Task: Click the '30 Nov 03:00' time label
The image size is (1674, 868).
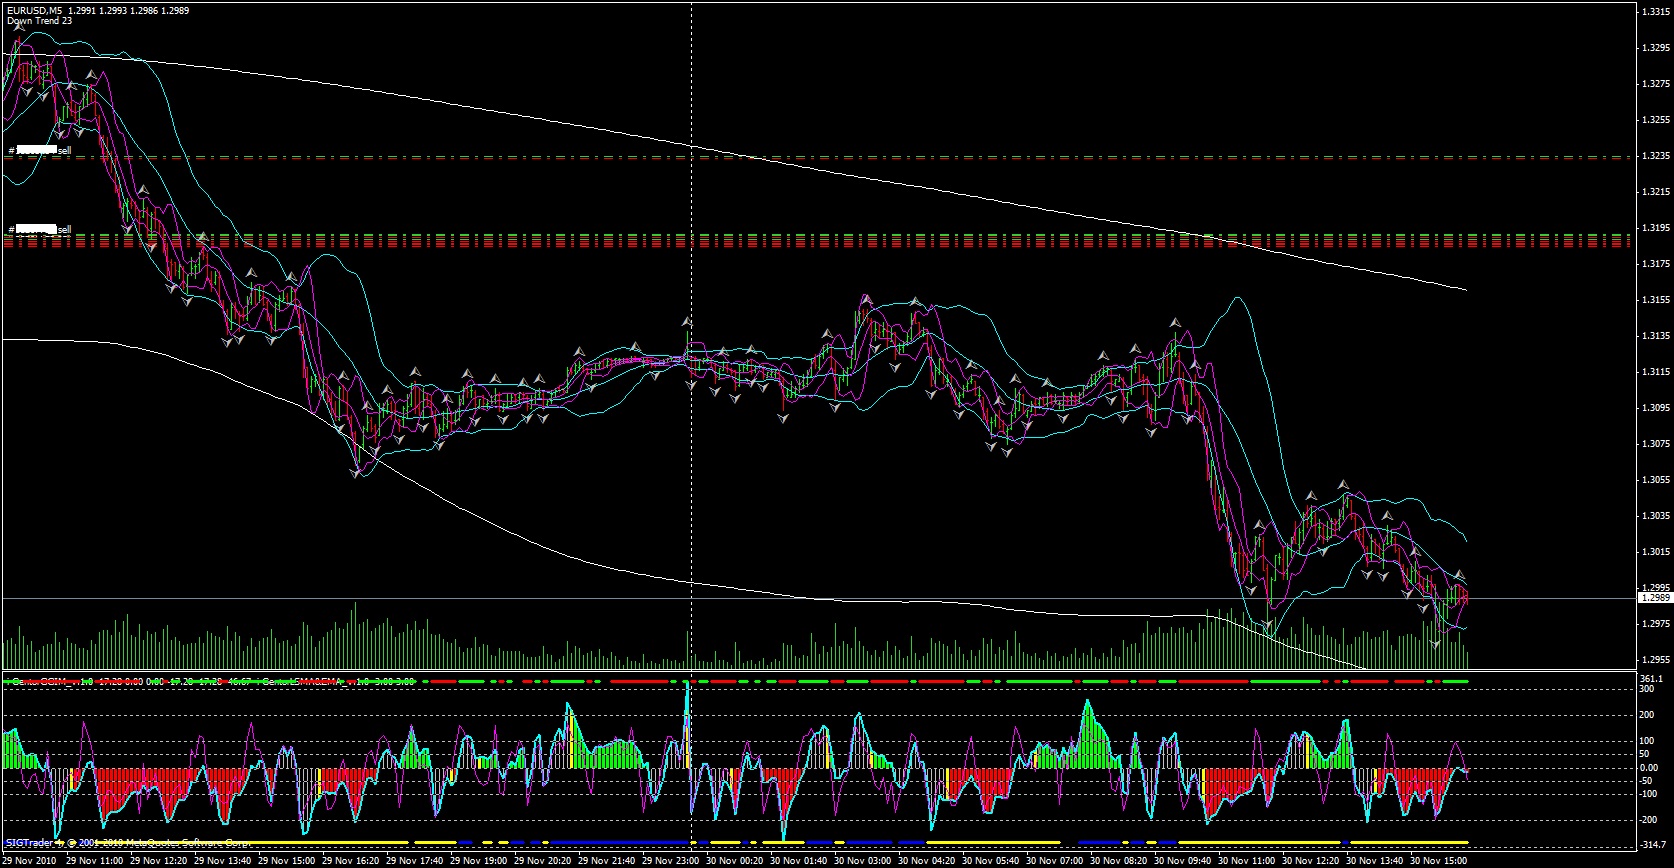Action: coord(863,860)
